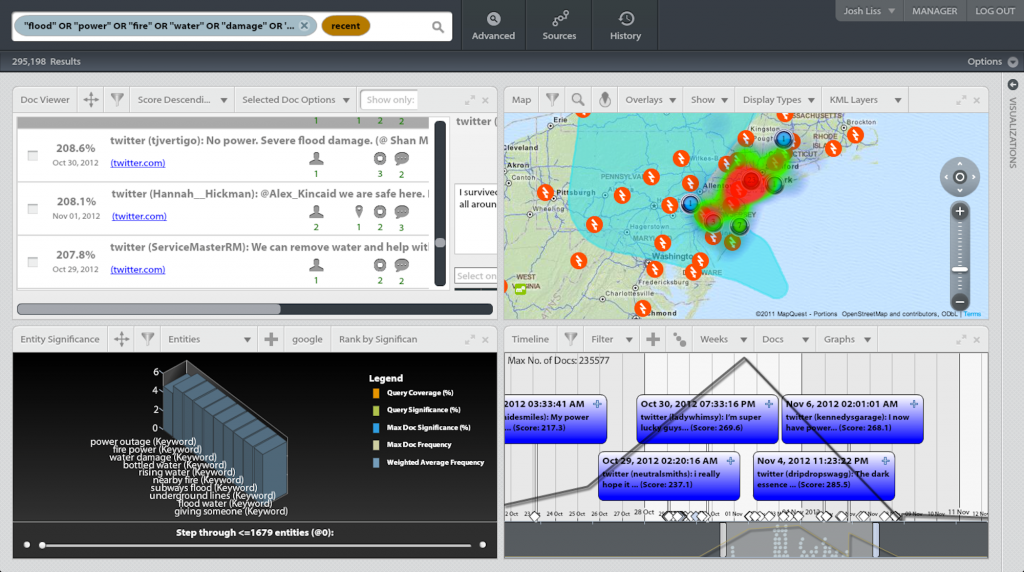Open the Overlays dropdown
The width and height of the screenshot is (1024, 572).
[x=650, y=100]
